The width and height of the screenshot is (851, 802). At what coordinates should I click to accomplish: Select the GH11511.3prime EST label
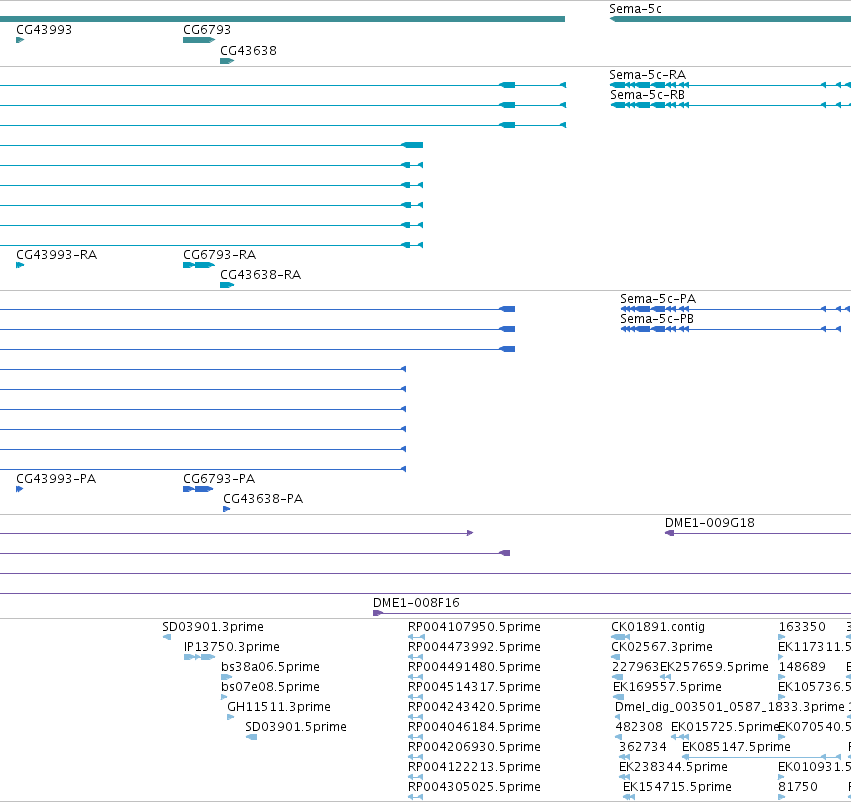[279, 707]
